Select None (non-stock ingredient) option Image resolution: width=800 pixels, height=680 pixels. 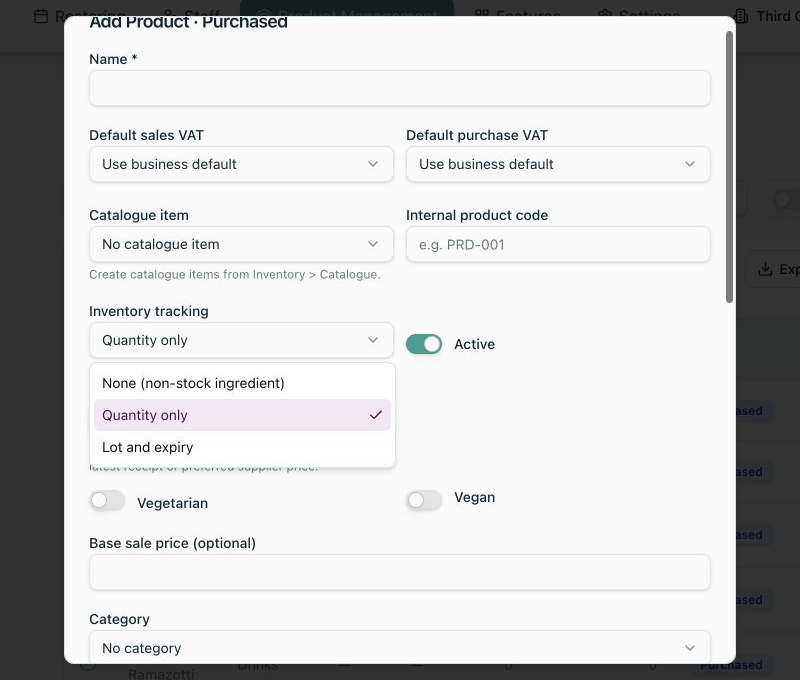coord(242,383)
